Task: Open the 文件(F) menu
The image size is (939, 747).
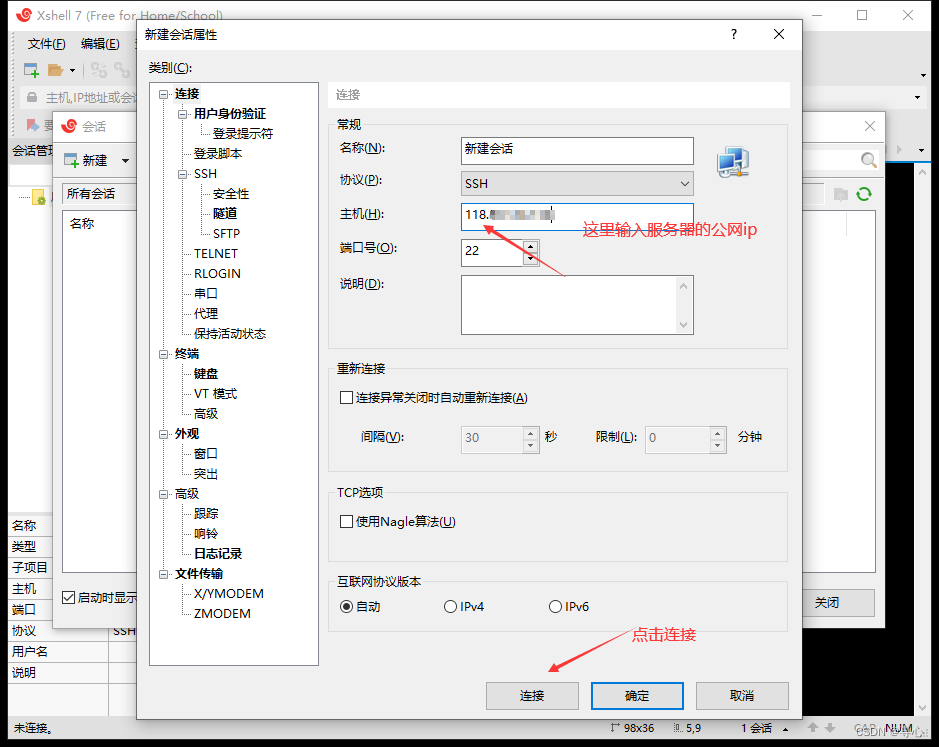Action: [x=47, y=44]
